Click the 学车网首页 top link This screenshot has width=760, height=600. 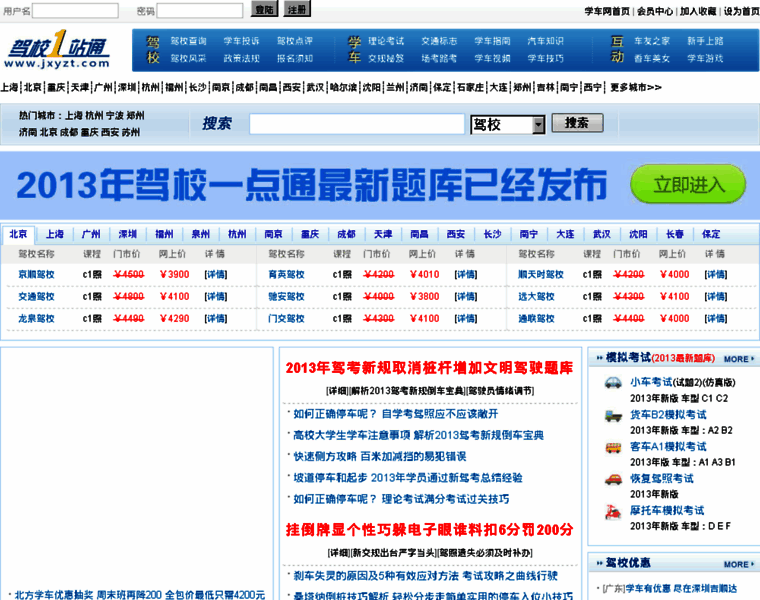tap(607, 11)
